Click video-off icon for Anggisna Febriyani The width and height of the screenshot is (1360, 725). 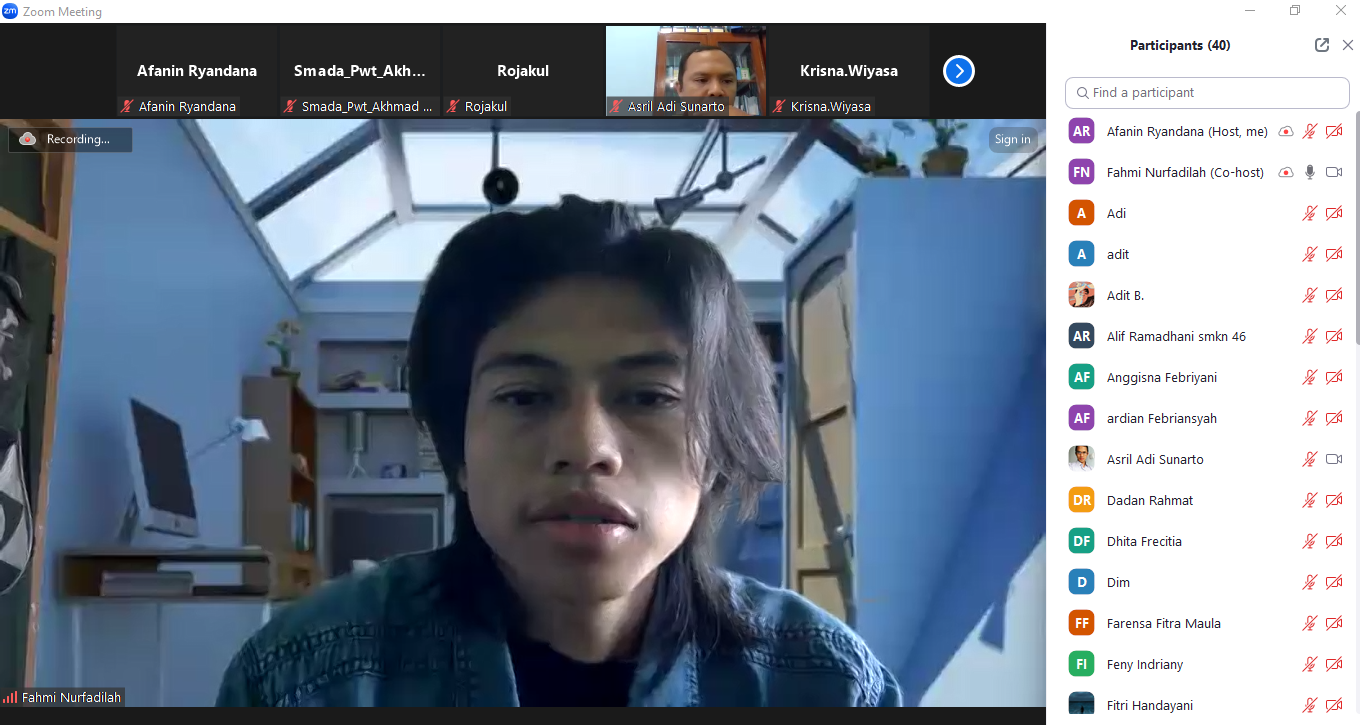1334,377
